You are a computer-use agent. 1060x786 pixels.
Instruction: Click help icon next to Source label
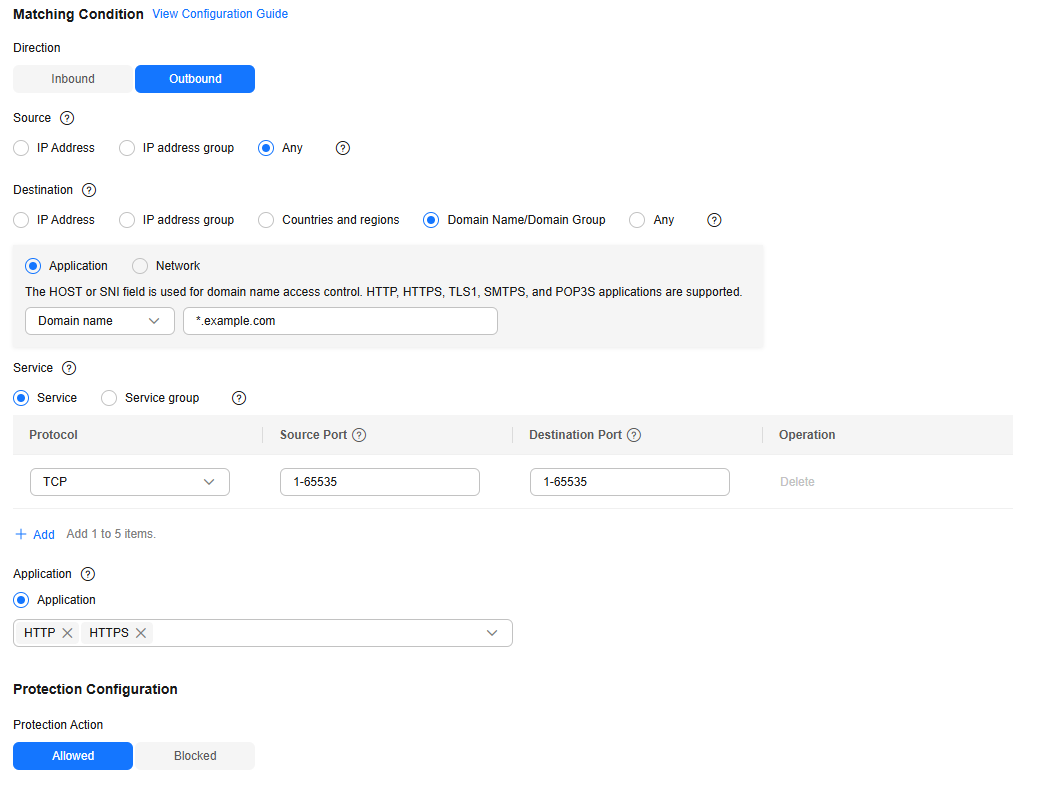coord(68,118)
